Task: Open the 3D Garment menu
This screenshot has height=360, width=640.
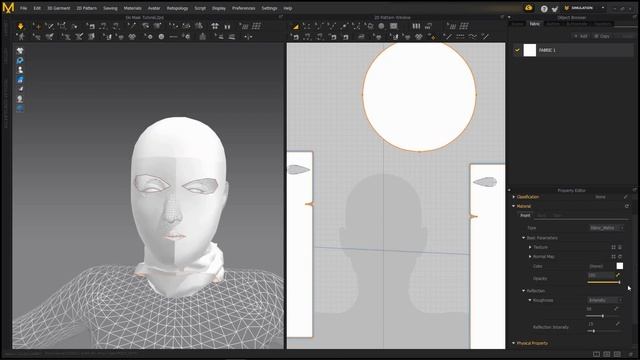Action: click(59, 8)
